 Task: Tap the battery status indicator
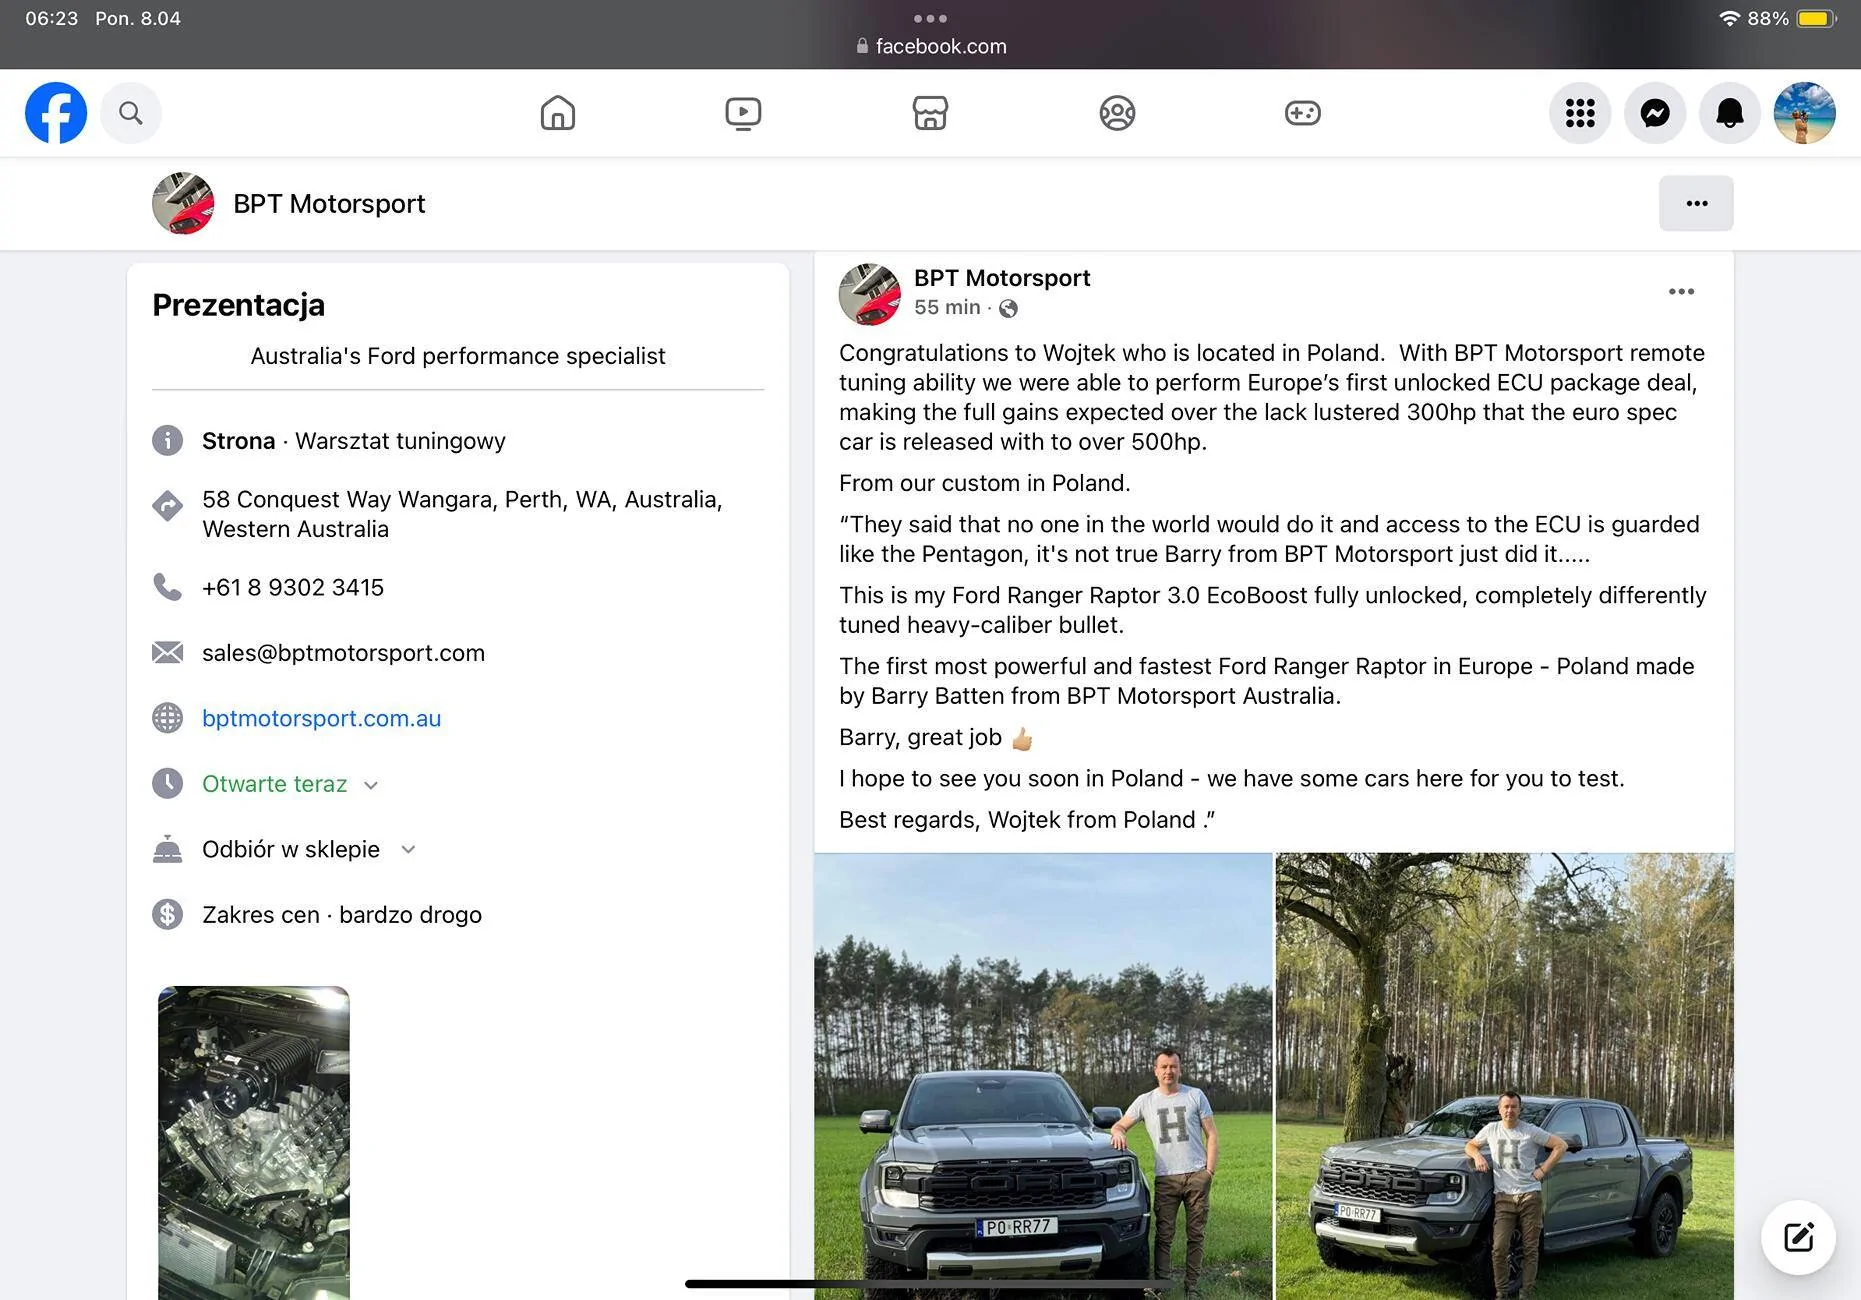pyautogui.click(x=1817, y=18)
